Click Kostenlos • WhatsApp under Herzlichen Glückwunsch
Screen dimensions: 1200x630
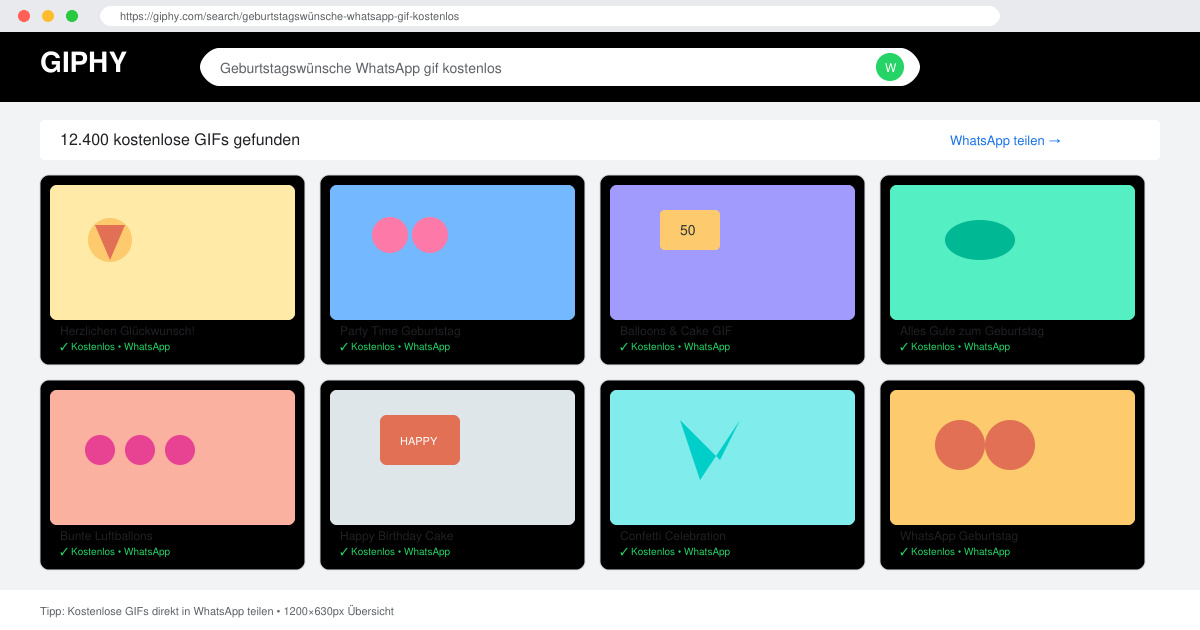click(114, 347)
